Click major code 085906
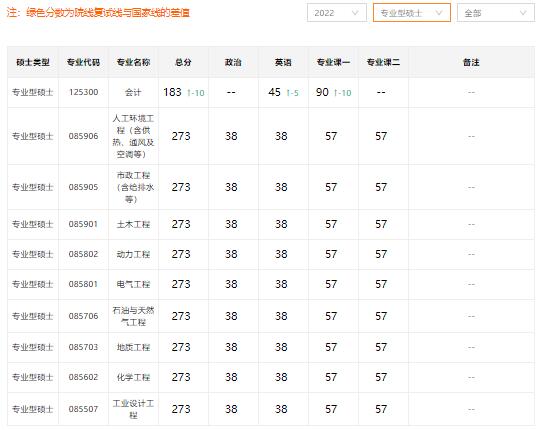 83,136
